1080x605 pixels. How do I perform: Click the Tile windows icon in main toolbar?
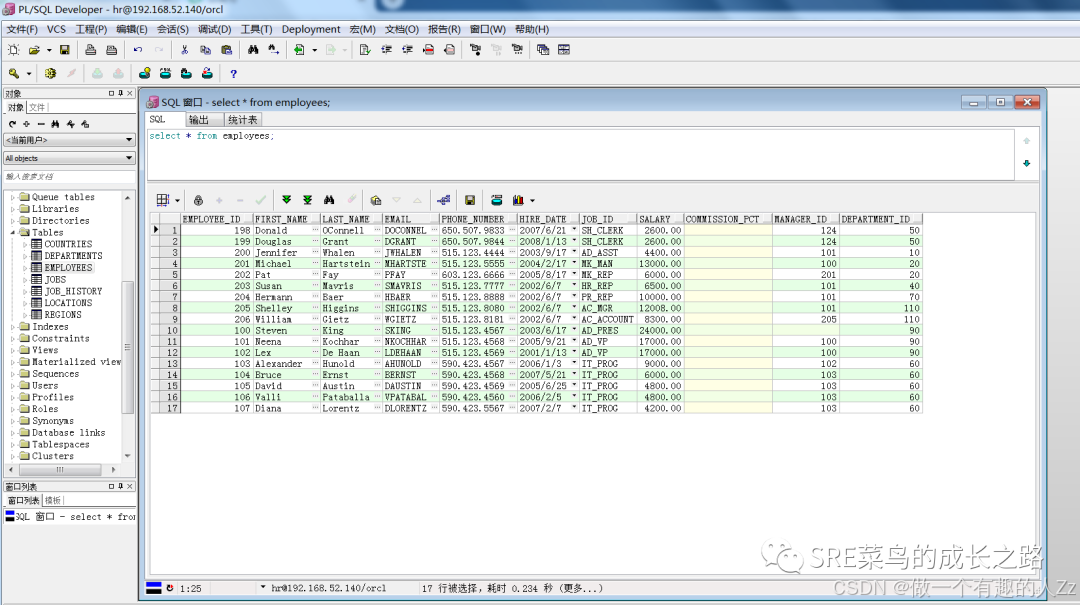[x=564, y=50]
